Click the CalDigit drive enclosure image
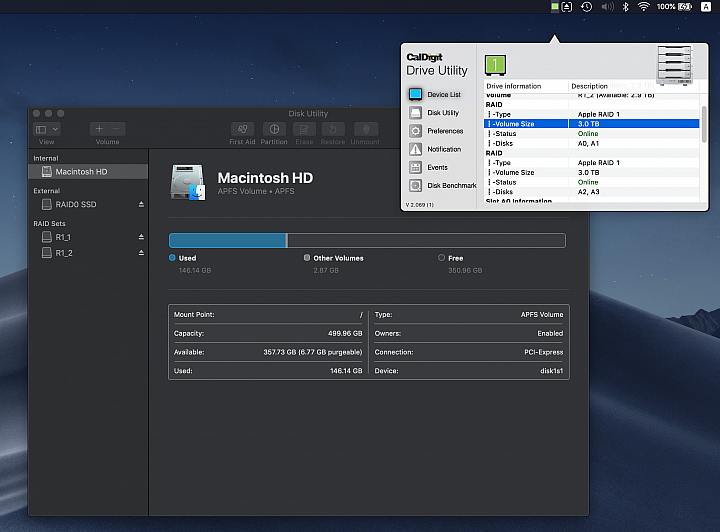 click(x=675, y=65)
